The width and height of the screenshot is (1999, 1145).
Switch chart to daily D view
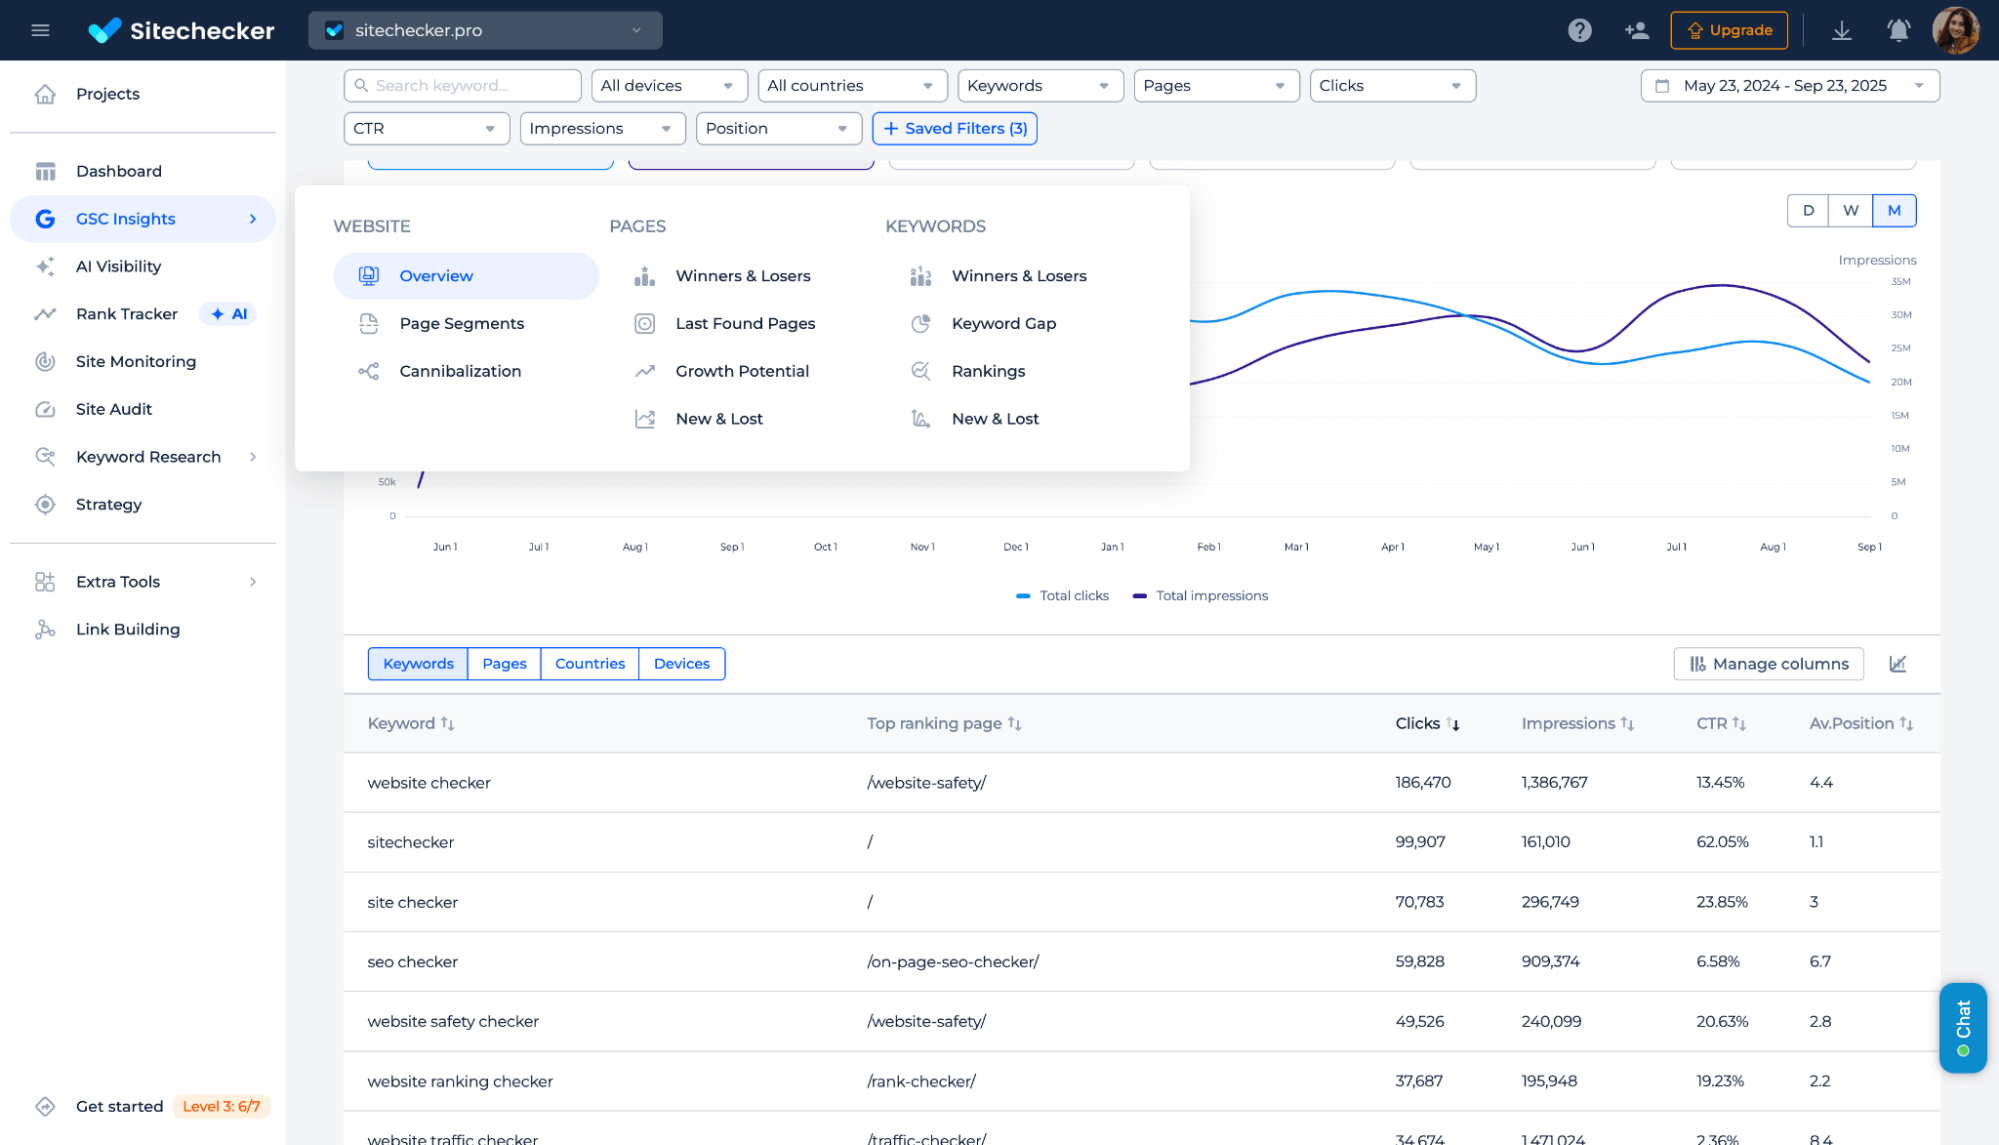tap(1808, 210)
